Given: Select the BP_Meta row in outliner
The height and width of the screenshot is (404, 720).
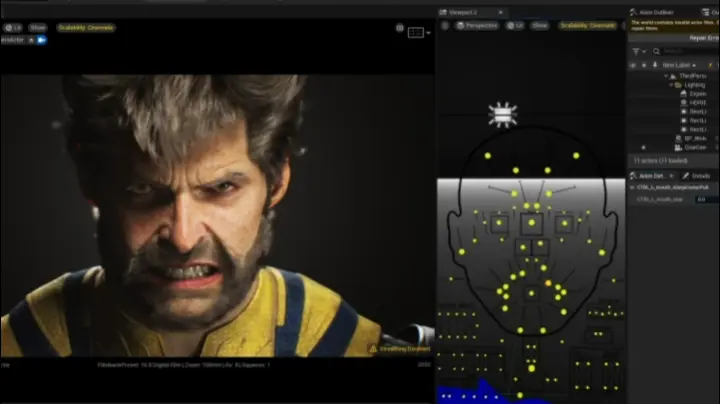Looking at the screenshot, I should (674, 138).
